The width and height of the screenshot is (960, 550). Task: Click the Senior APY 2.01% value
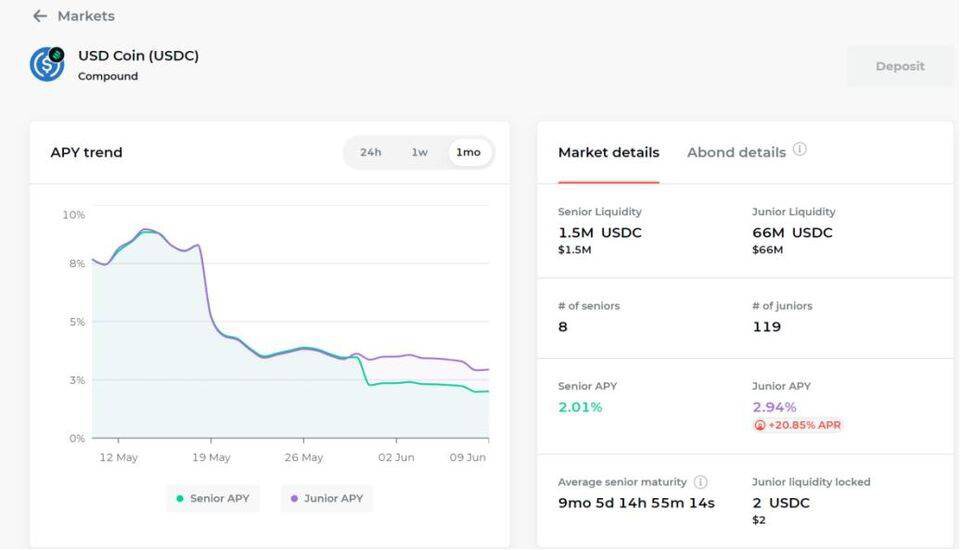pos(580,407)
